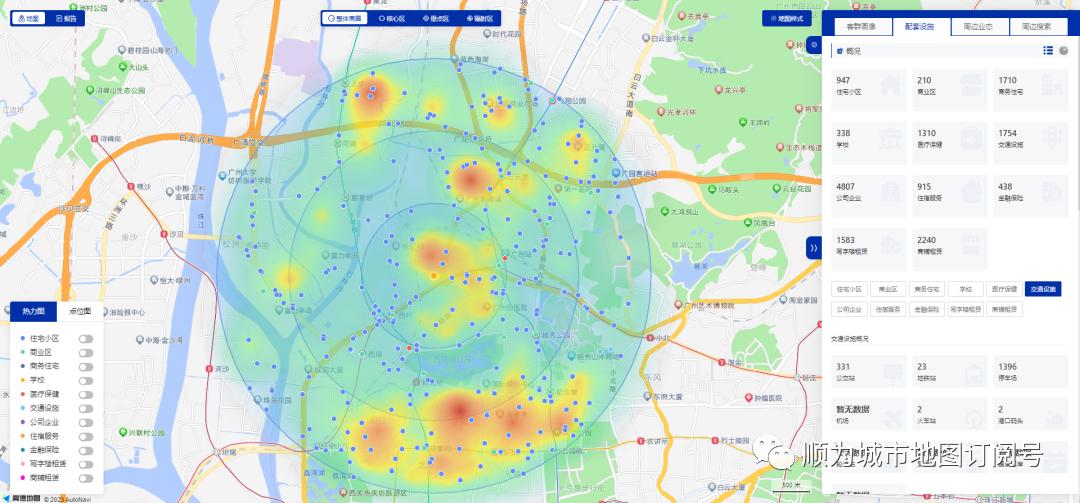
Task: Click the 947 住宅小区 stat card
Action: [869, 90]
